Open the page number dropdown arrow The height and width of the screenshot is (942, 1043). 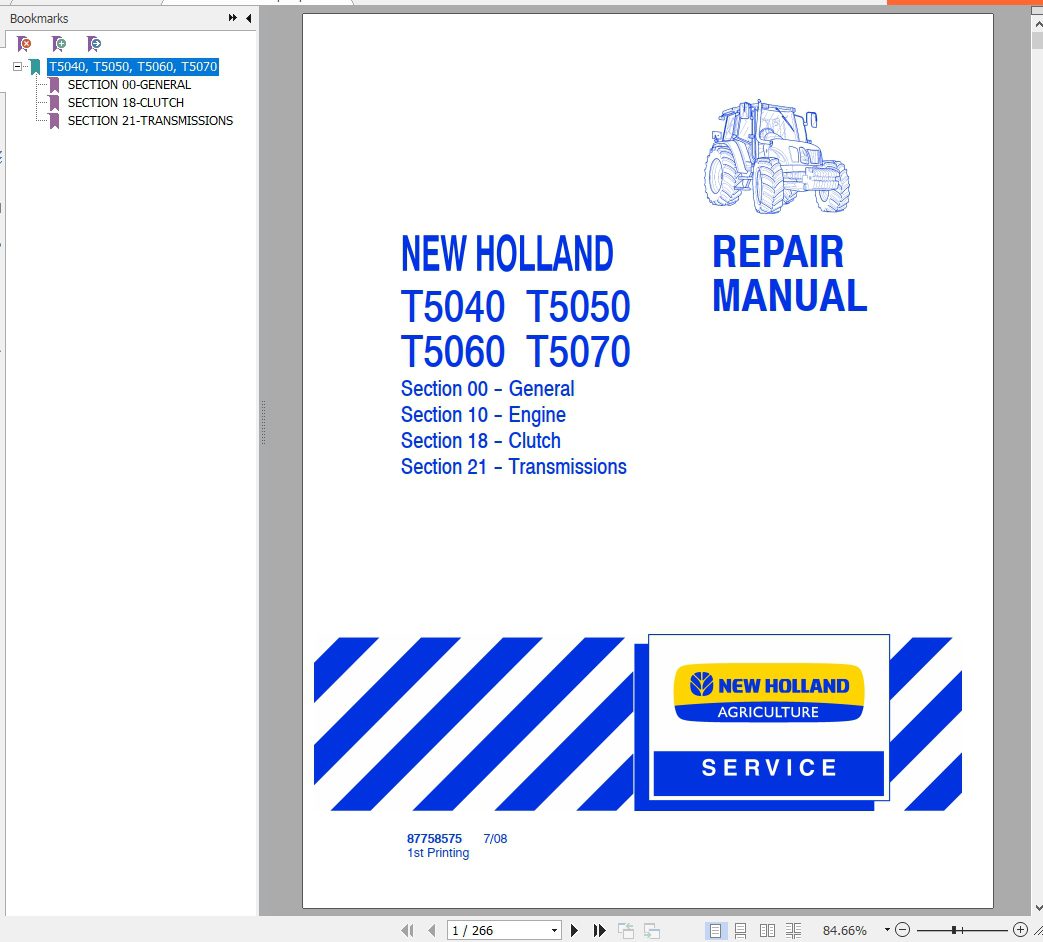pos(554,930)
